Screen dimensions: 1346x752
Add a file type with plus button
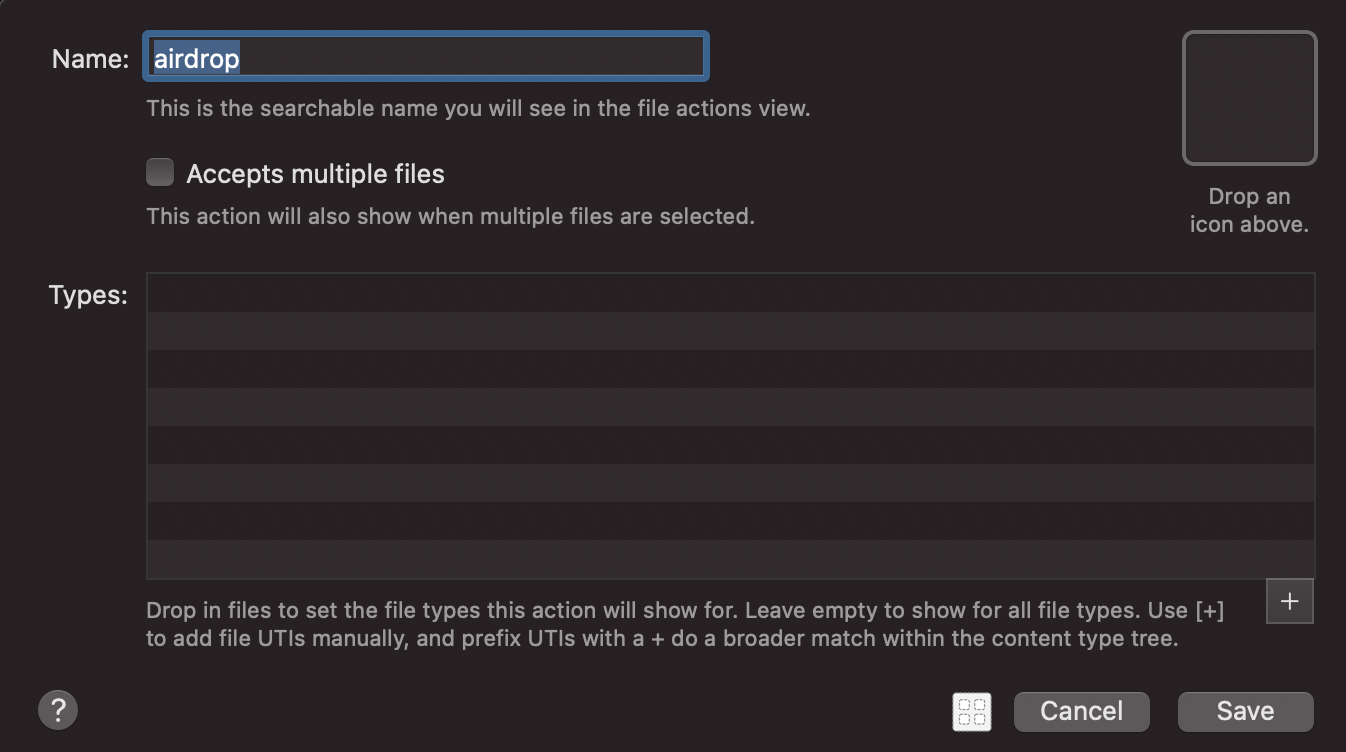[1289, 601]
